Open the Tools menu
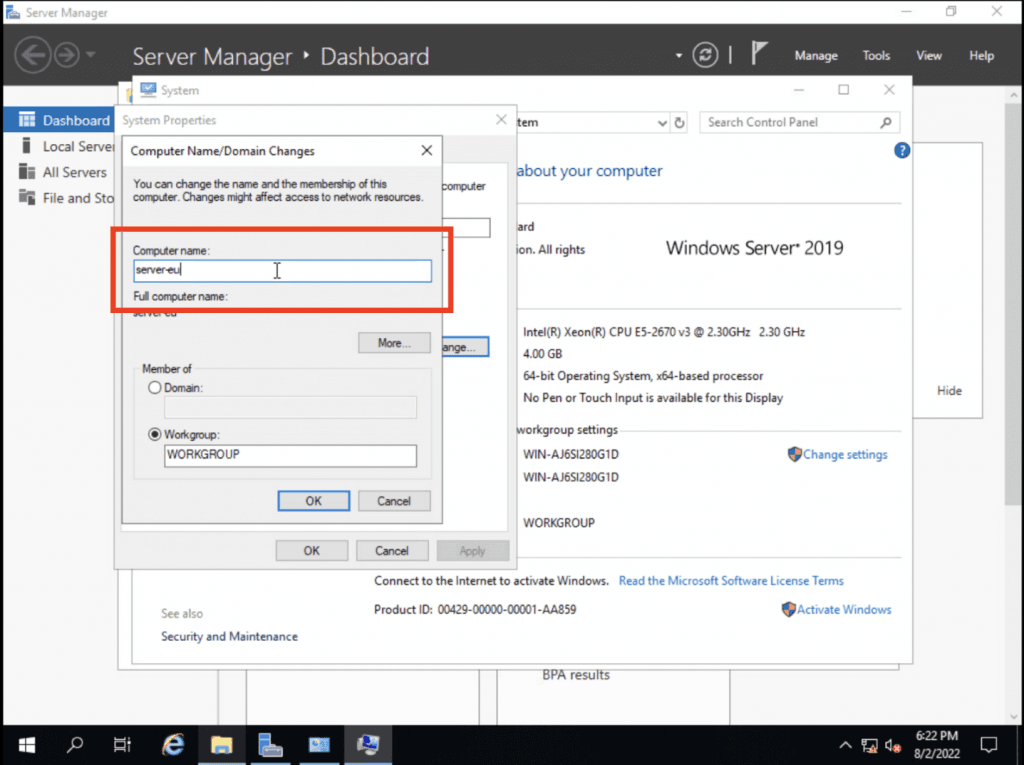 click(876, 56)
